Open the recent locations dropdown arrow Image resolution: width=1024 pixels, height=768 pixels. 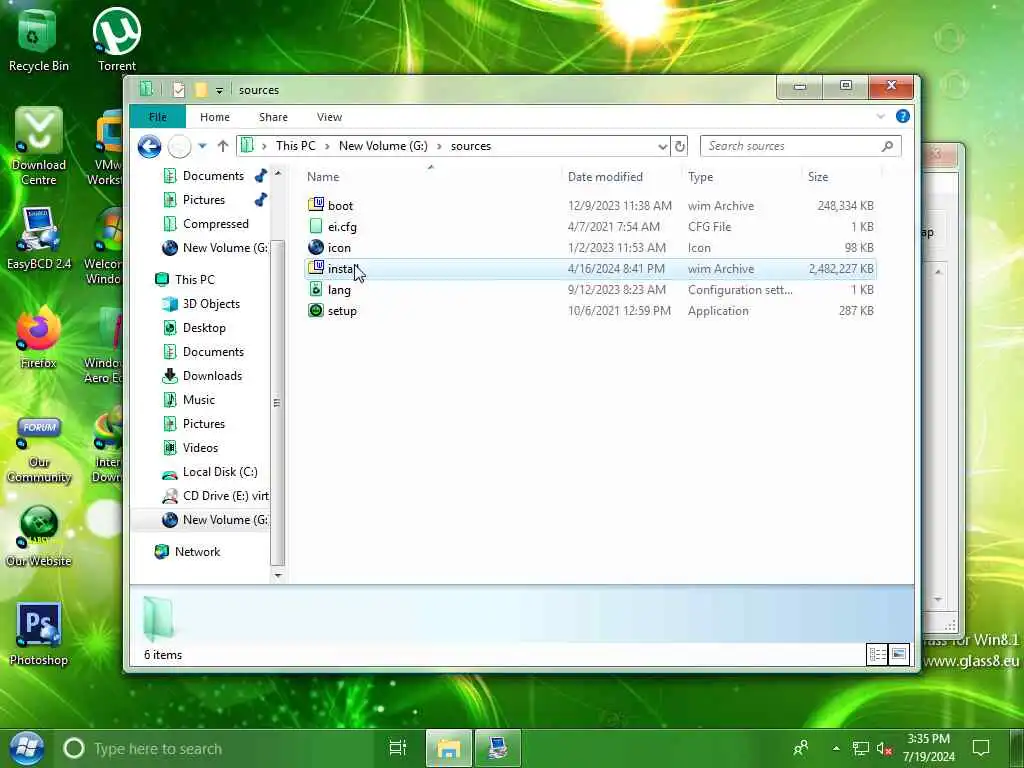[x=202, y=146]
